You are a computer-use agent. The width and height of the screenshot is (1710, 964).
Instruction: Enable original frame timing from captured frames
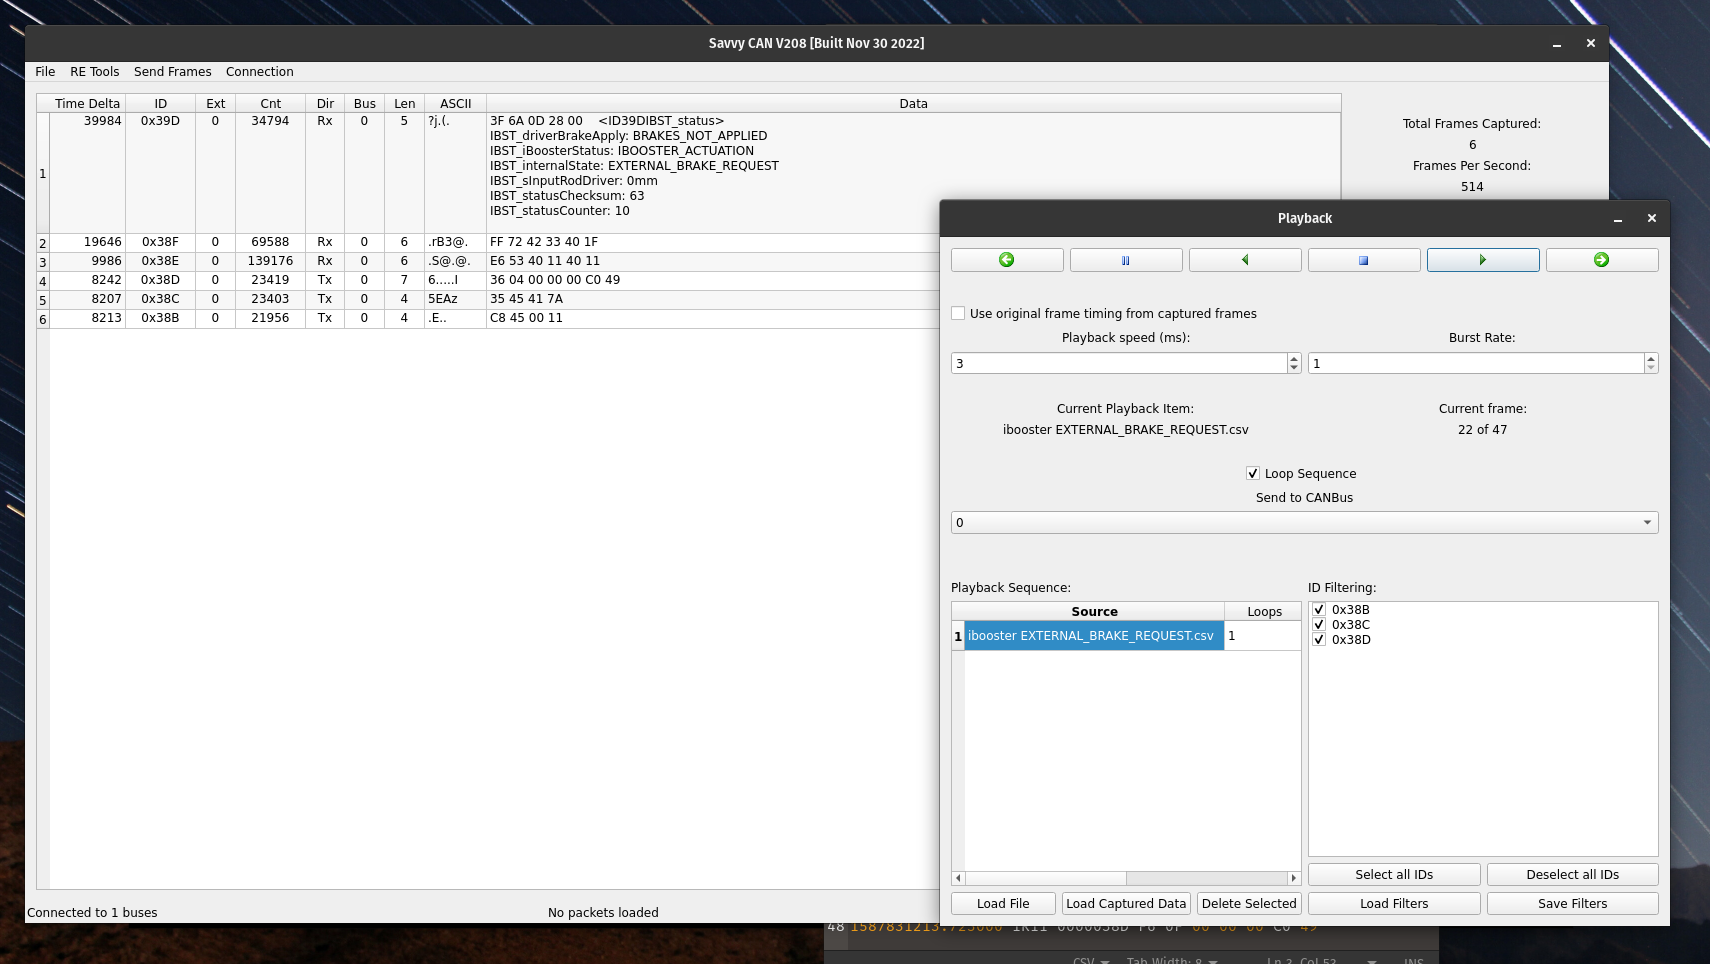(x=958, y=313)
